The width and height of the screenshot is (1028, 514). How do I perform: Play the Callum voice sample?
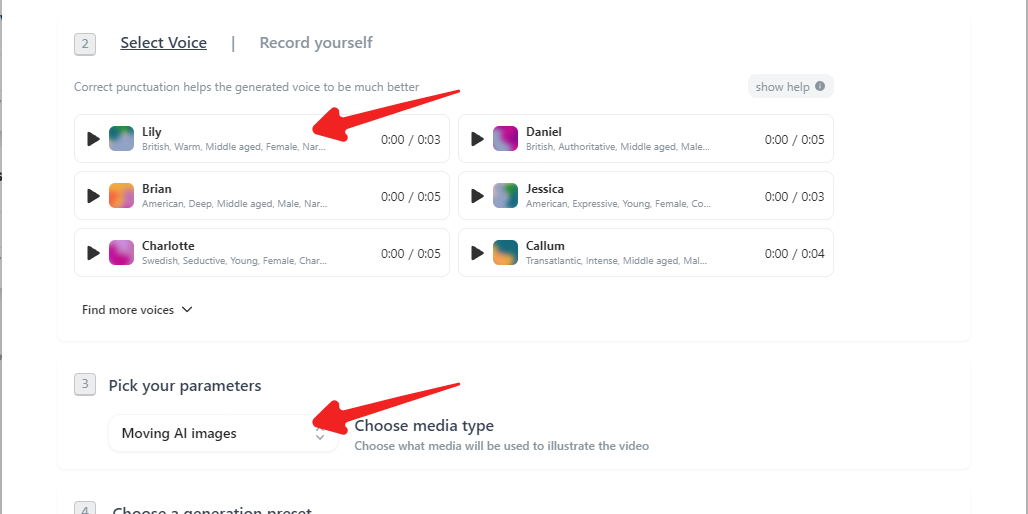pos(477,253)
